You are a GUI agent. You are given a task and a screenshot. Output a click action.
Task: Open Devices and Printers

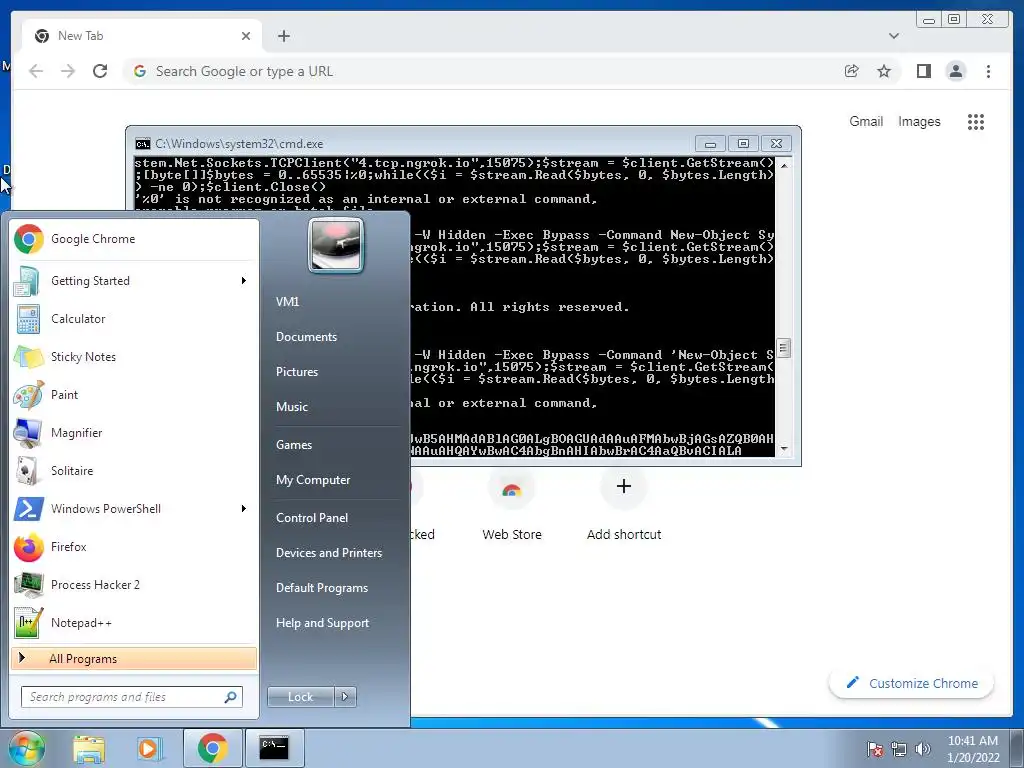tap(328, 553)
